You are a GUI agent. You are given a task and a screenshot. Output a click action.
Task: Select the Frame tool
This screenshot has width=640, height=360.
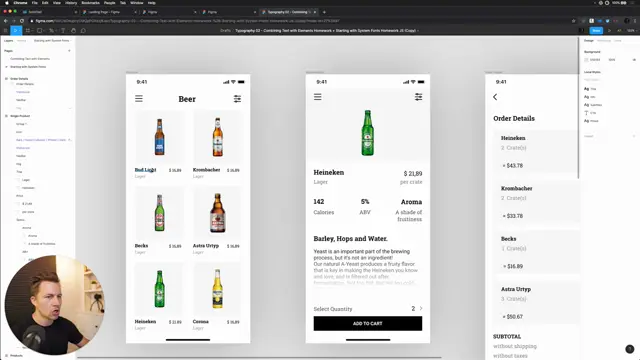[28, 31]
